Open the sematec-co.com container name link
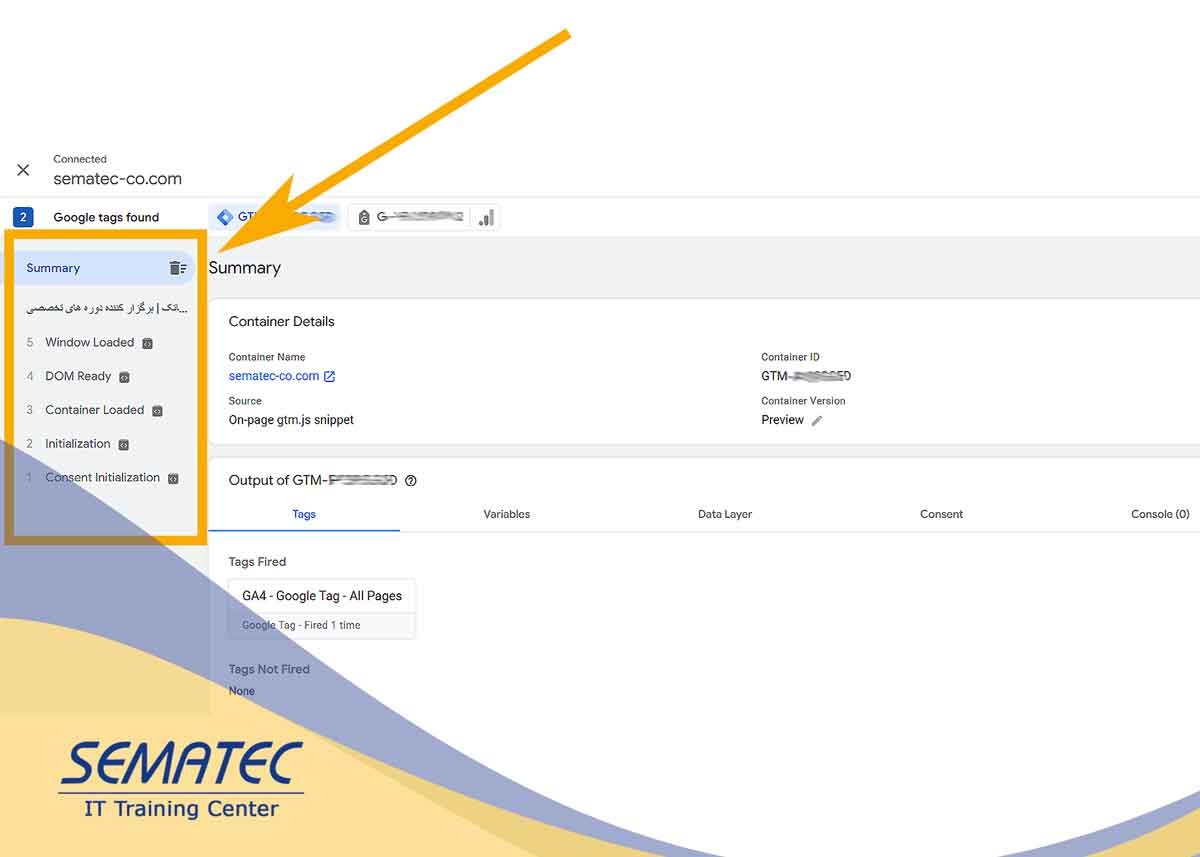 (x=274, y=376)
